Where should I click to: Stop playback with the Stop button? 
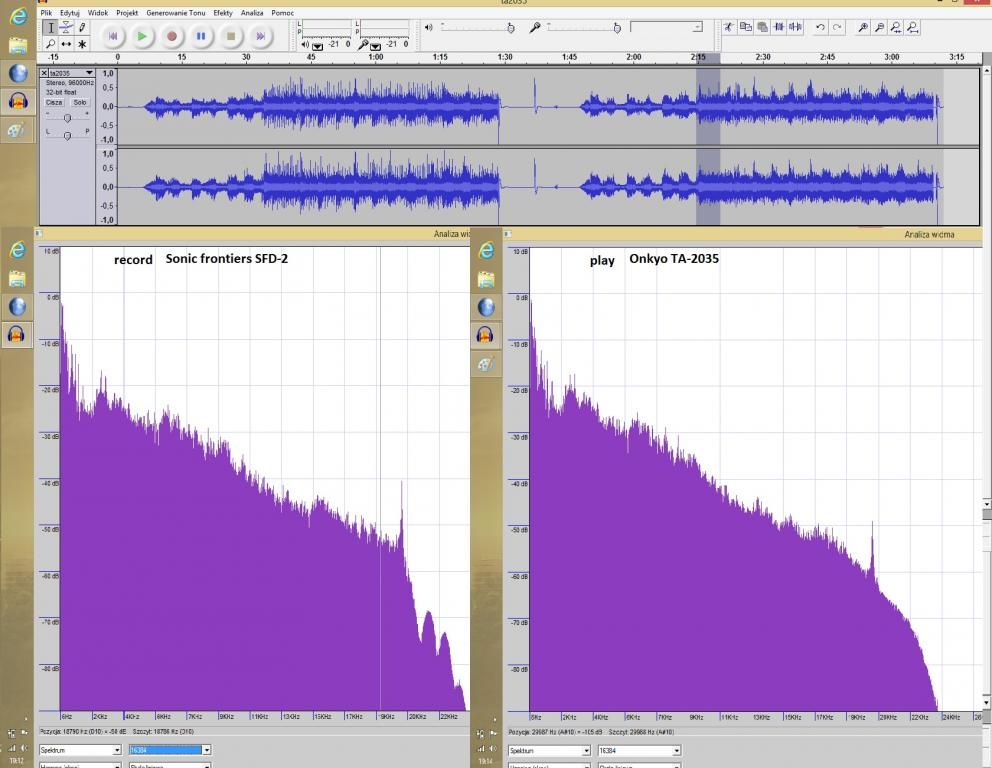click(231, 36)
